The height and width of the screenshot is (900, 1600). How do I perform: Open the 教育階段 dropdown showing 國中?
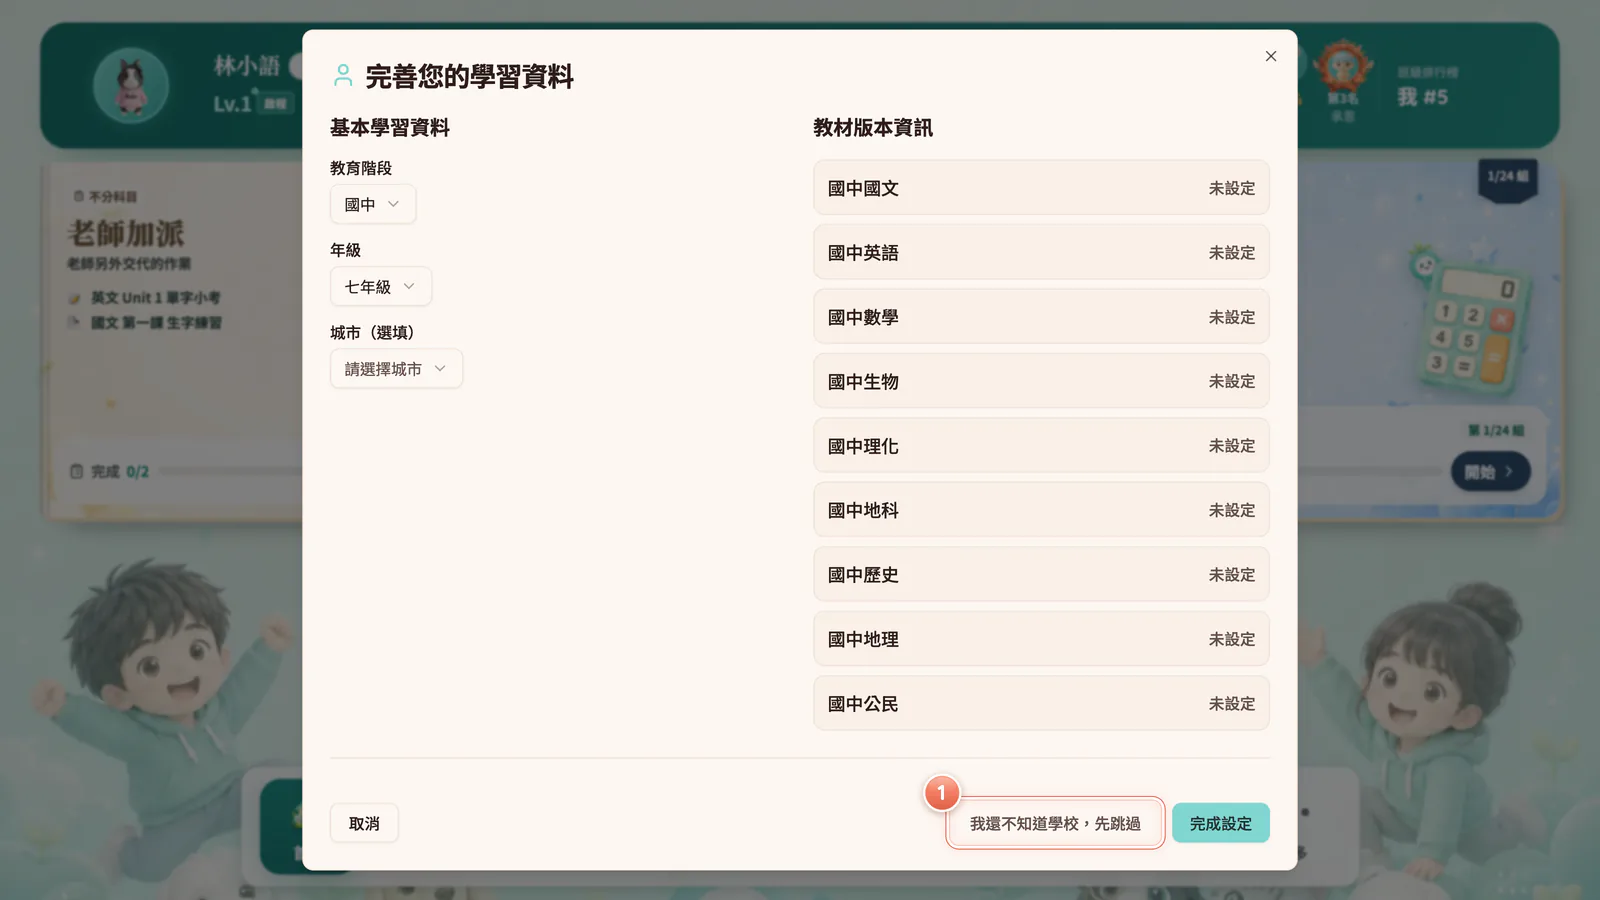tap(373, 204)
